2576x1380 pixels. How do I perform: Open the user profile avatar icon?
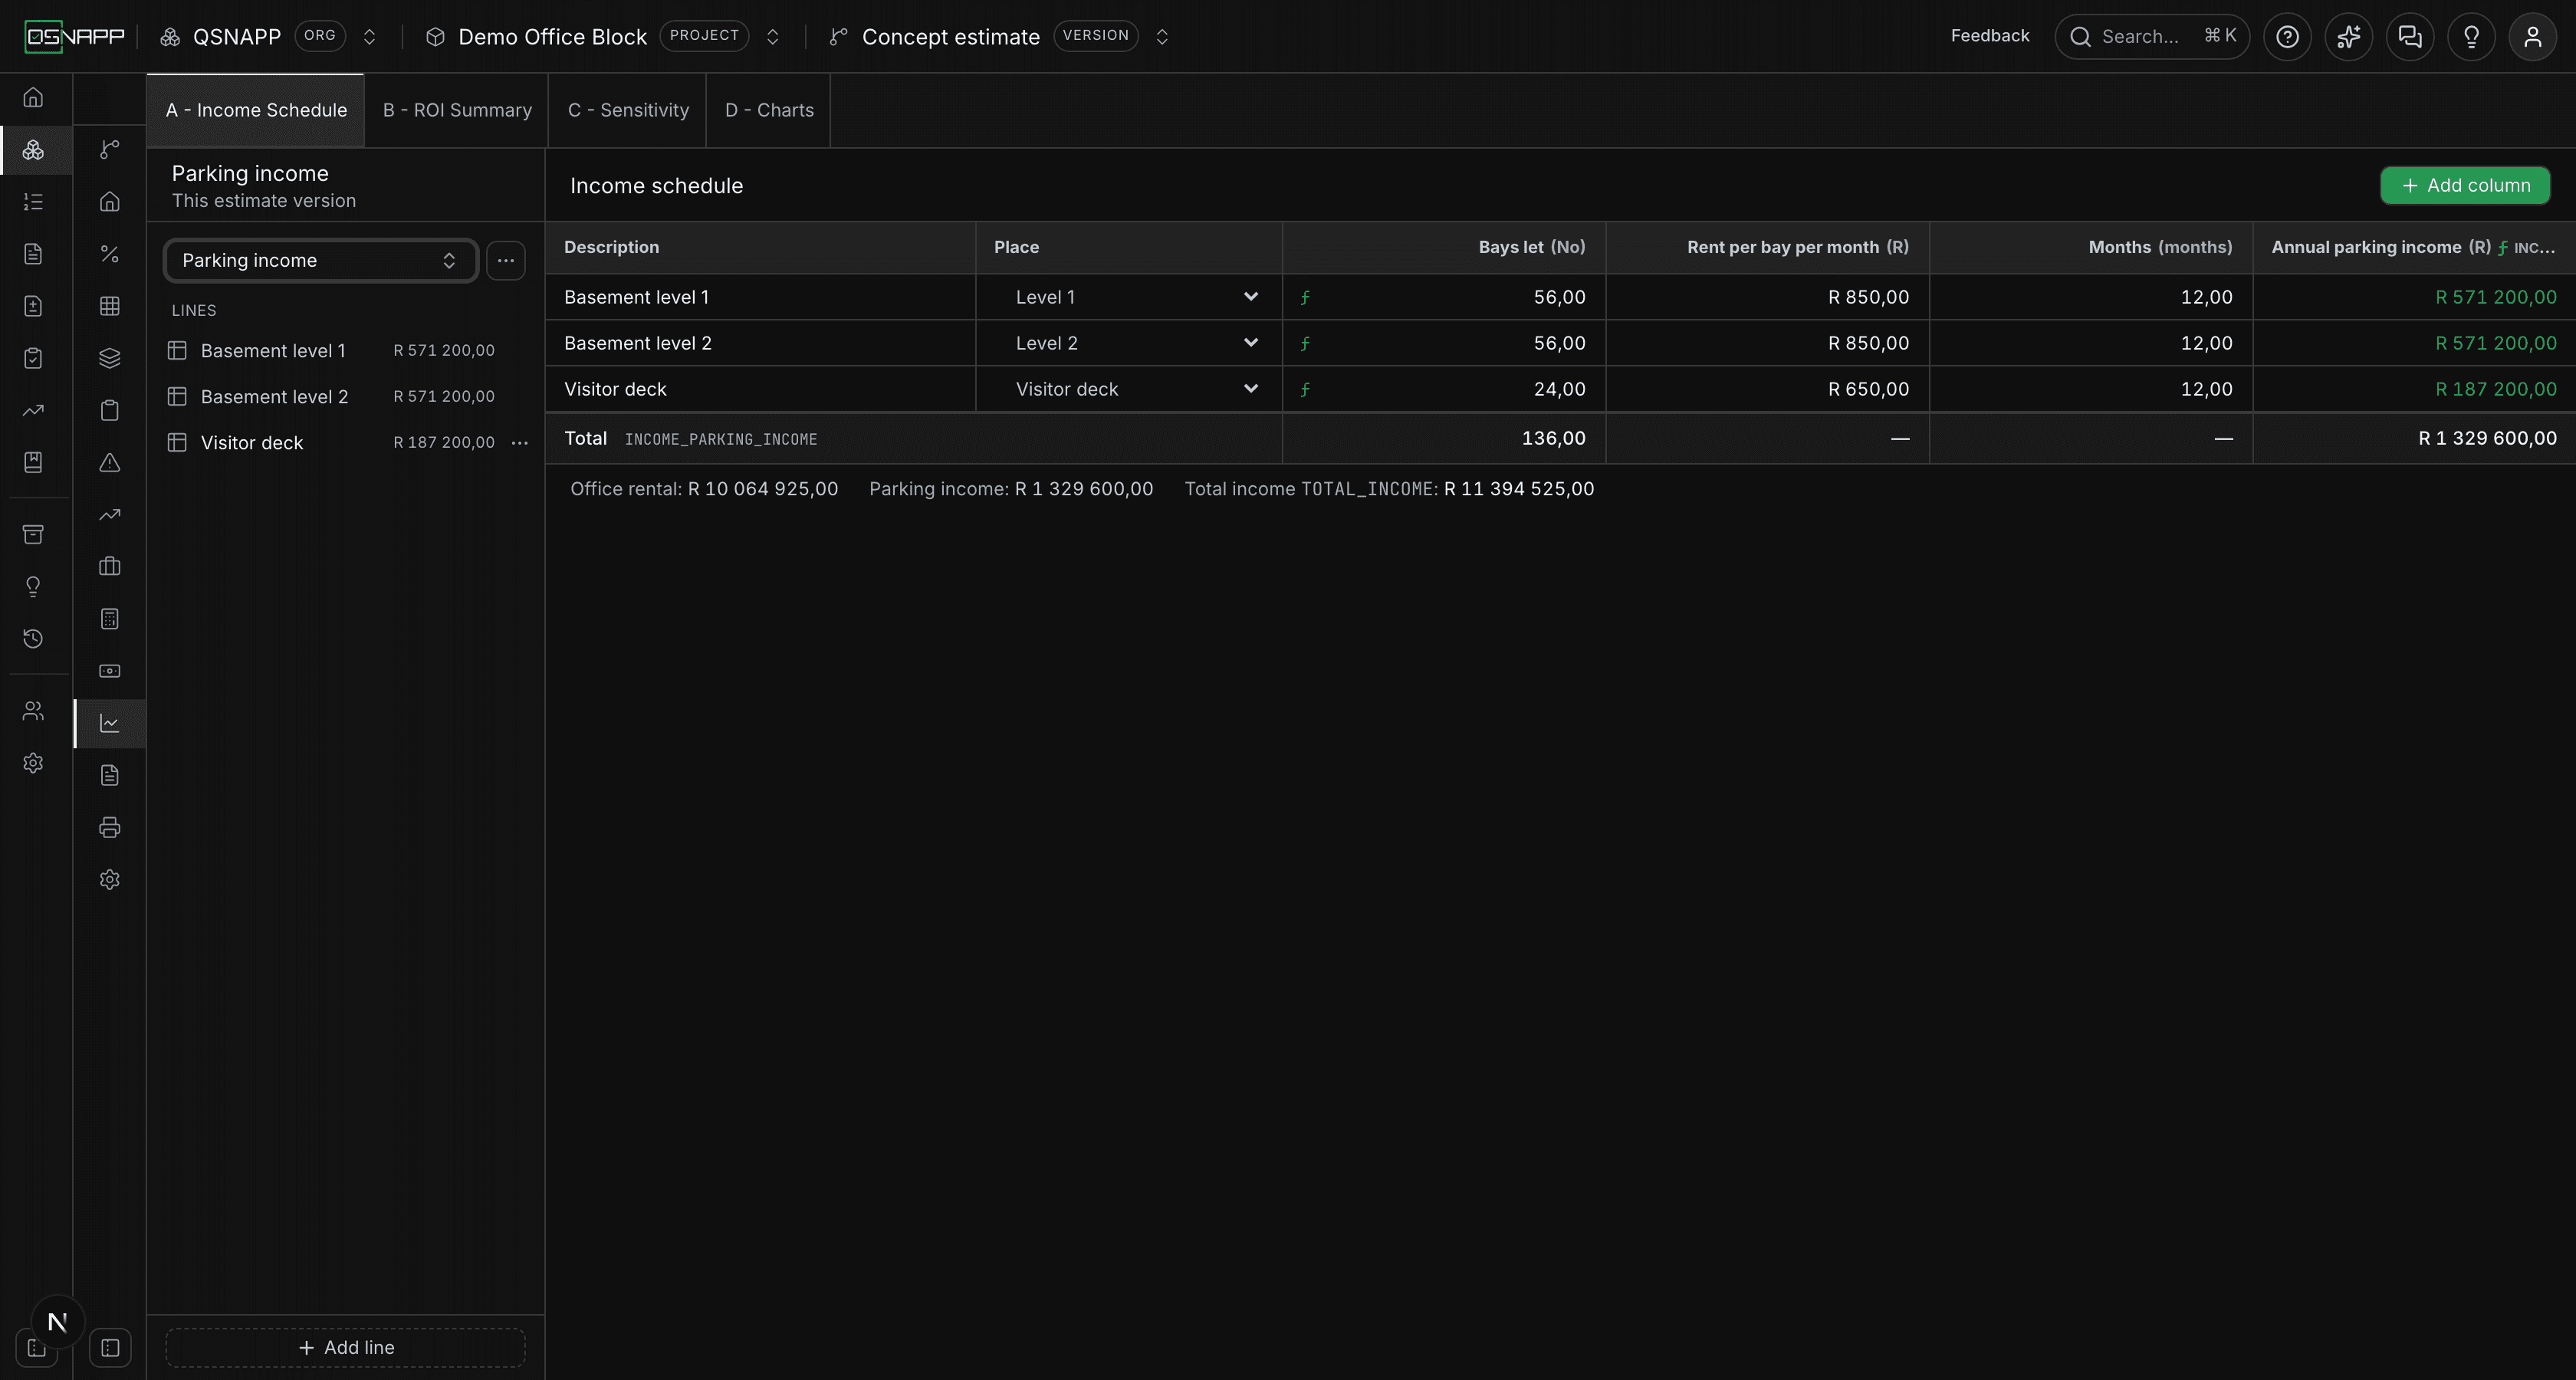pos(2533,37)
